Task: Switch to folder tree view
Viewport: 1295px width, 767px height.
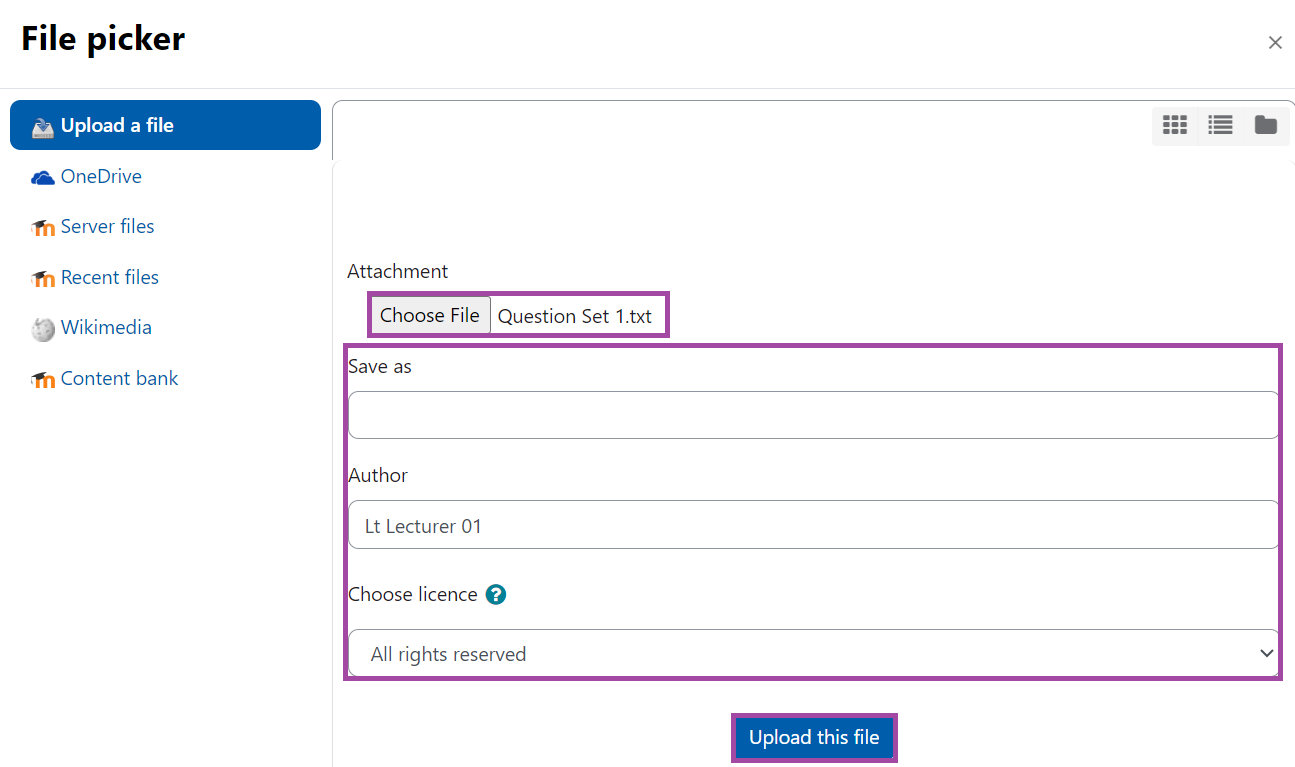Action: coord(1266,125)
